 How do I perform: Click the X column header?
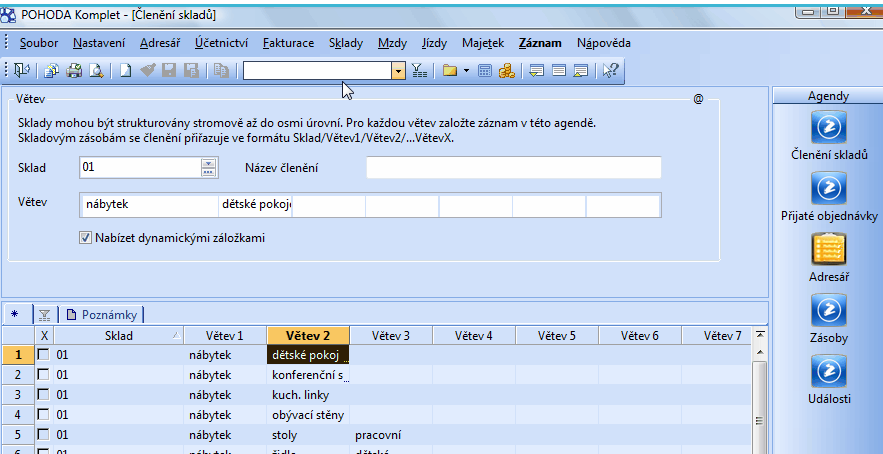(x=44, y=336)
